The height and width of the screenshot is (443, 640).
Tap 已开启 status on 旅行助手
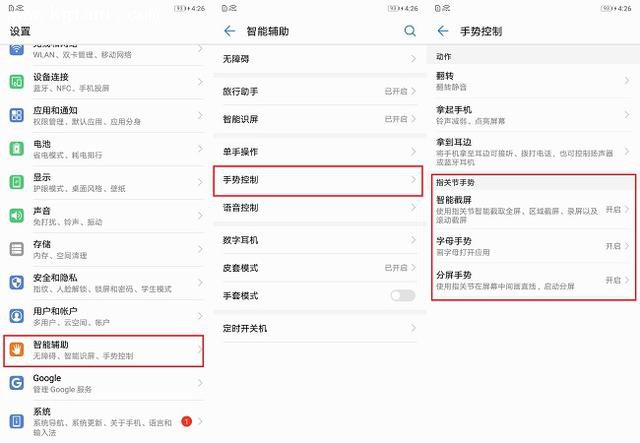click(x=396, y=91)
